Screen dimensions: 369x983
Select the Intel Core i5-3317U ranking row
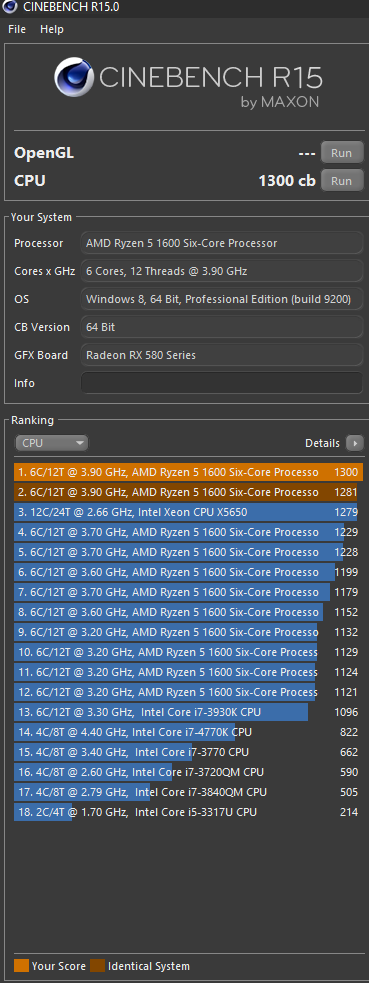[x=188, y=812]
